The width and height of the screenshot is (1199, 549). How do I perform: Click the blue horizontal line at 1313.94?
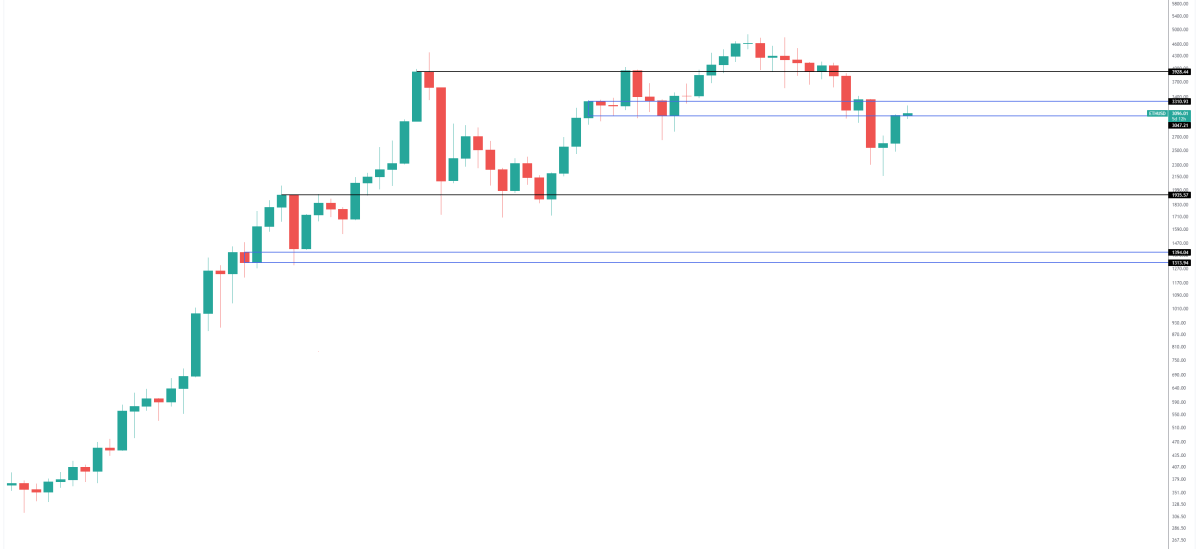pyautogui.click(x=700, y=262)
